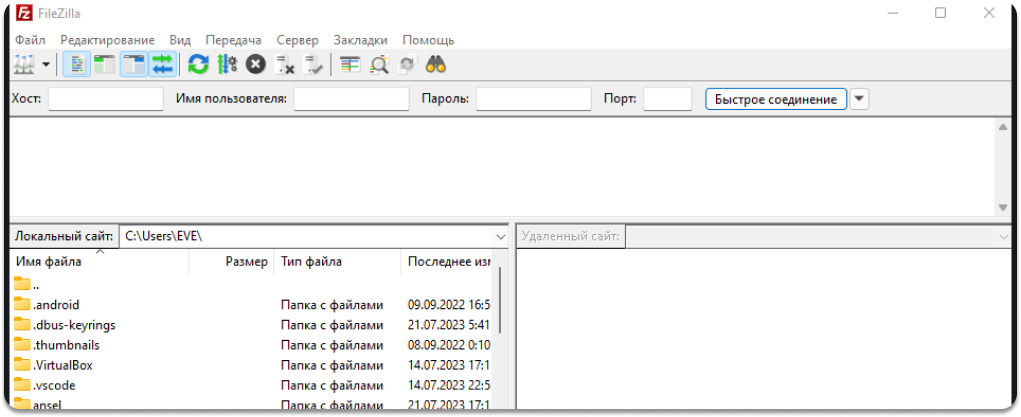The width and height of the screenshot is (1021, 417).
Task: Click into the Хост input field
Action: point(105,99)
